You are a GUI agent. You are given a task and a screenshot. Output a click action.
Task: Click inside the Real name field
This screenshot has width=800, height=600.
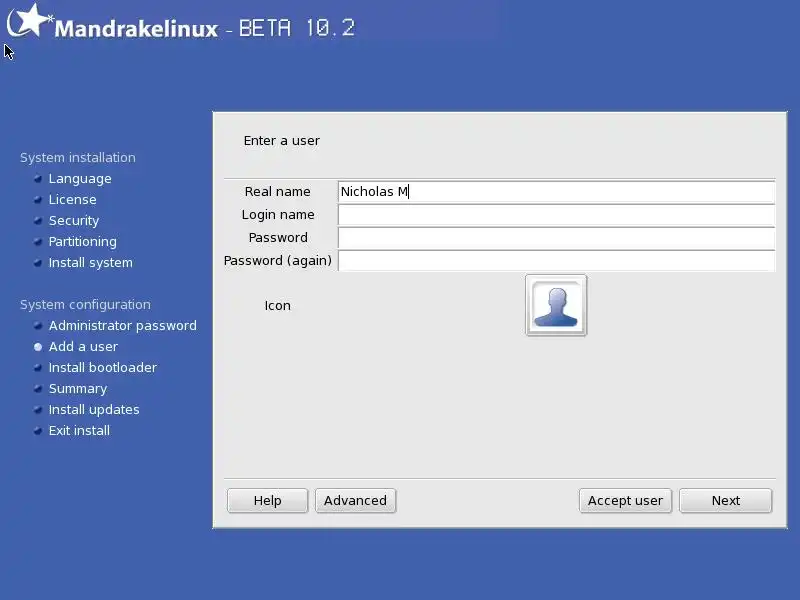click(556, 192)
